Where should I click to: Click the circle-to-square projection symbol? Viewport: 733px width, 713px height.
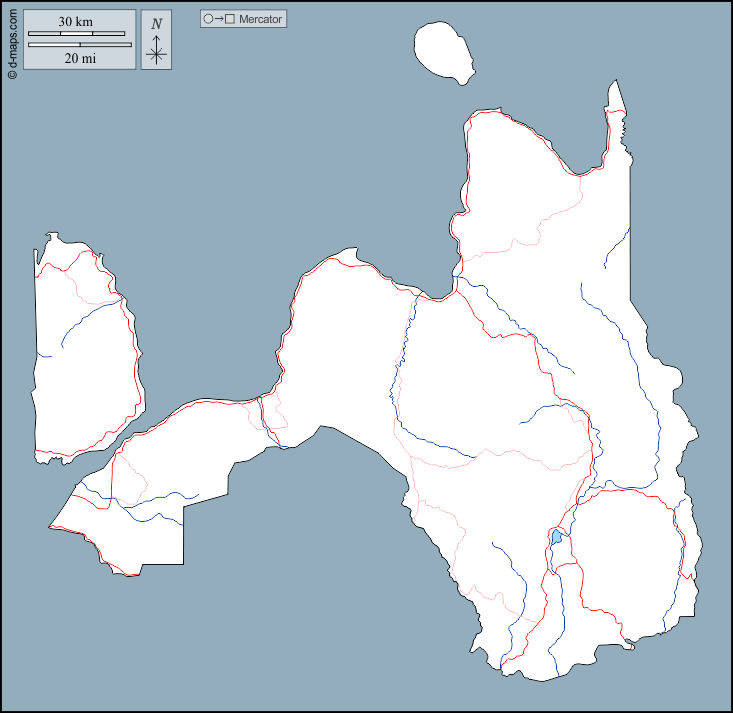click(218, 19)
